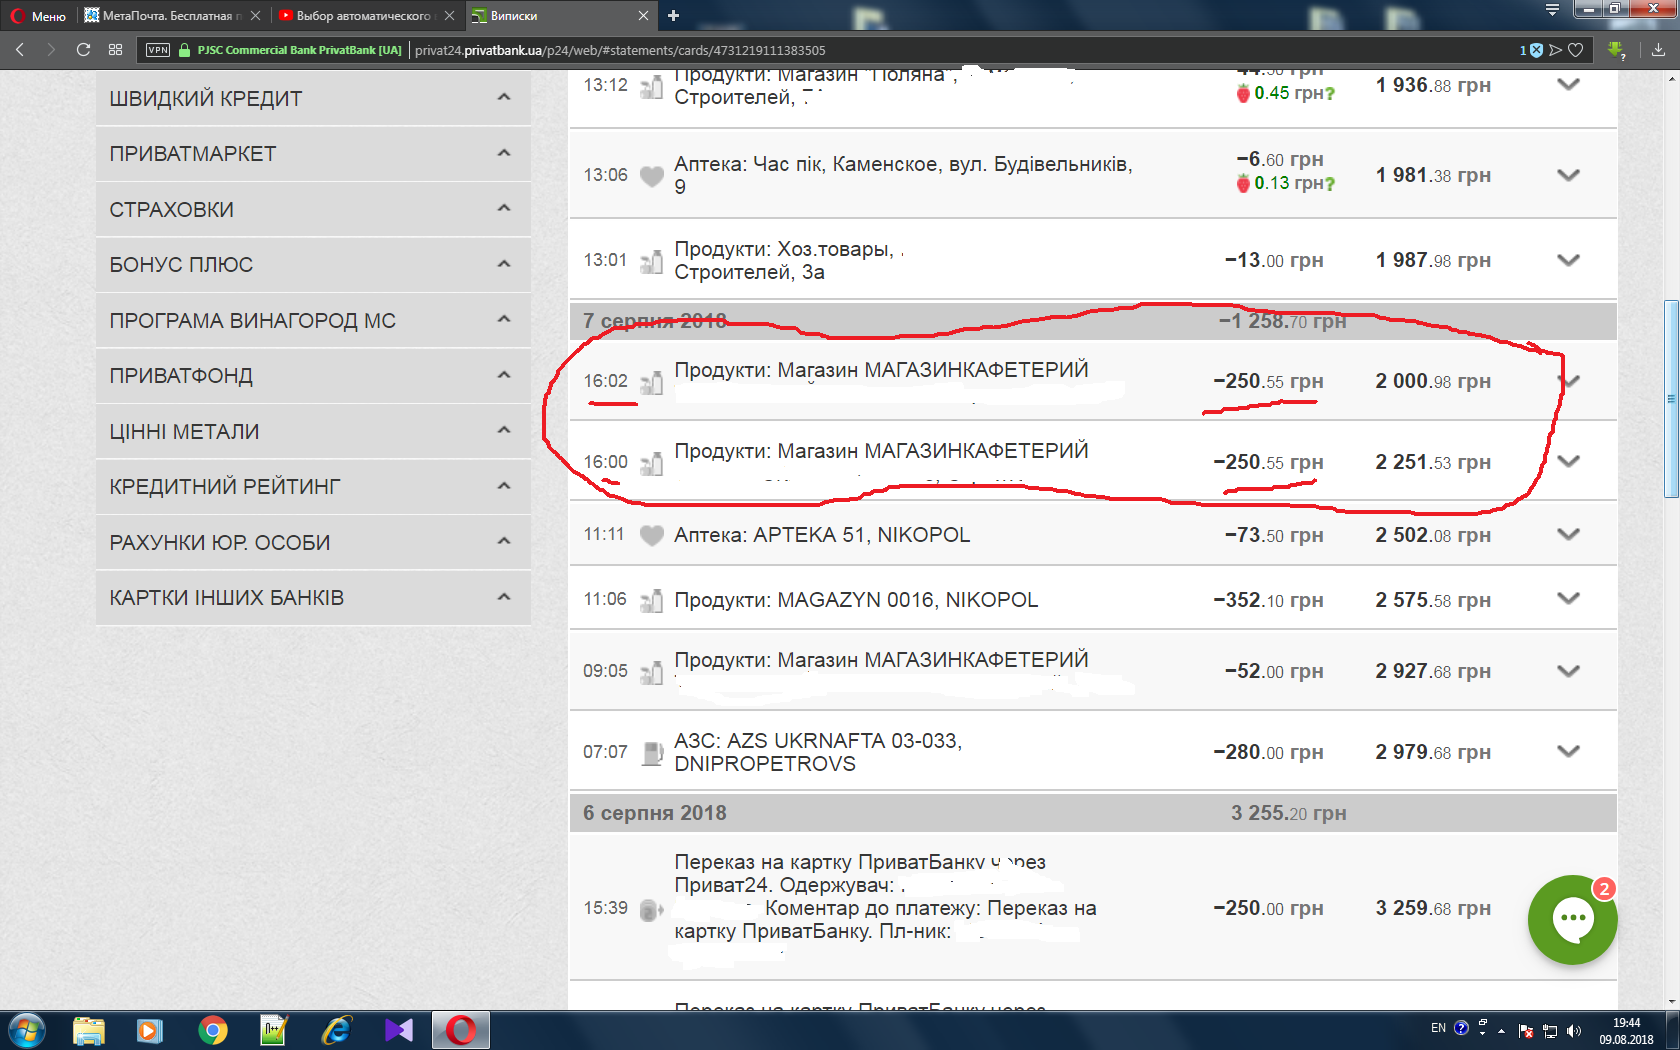Open the browser downloads icon
Image resolution: width=1680 pixels, height=1050 pixels.
1659,50
